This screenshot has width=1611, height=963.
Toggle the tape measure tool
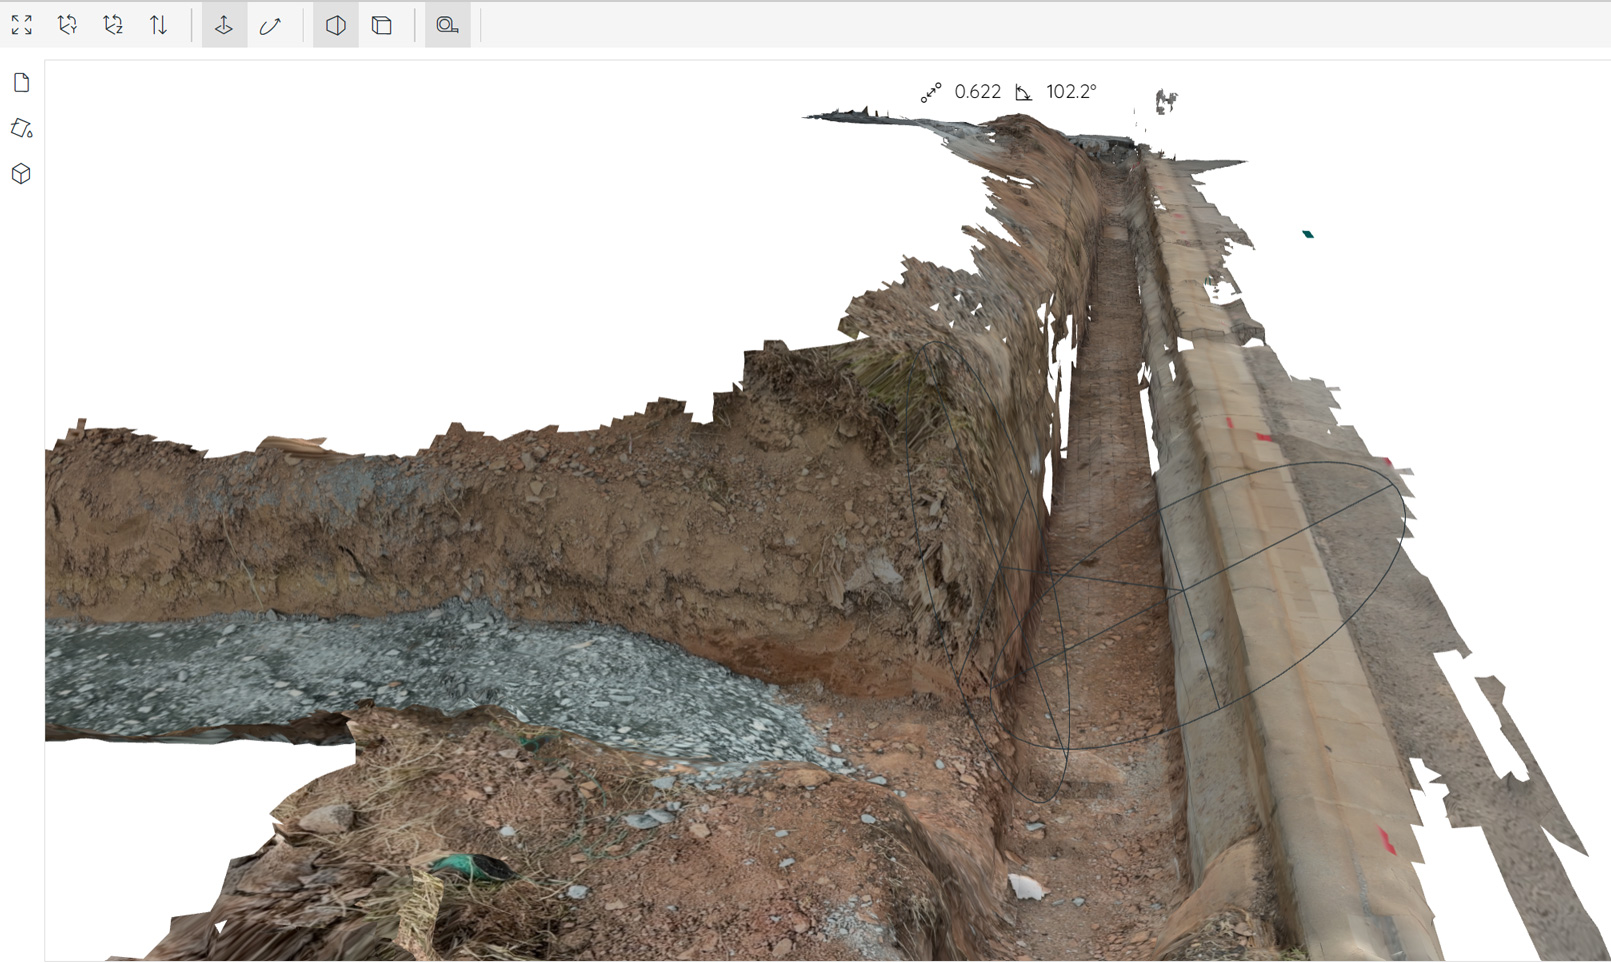(447, 26)
